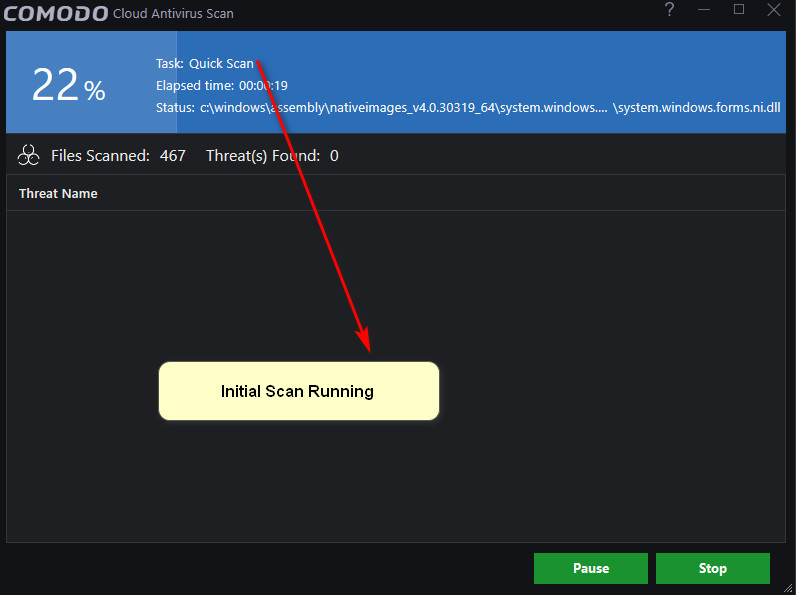Viewport: 796px width, 595px height.
Task: Grab the window resize grip corner
Action: 788,588
